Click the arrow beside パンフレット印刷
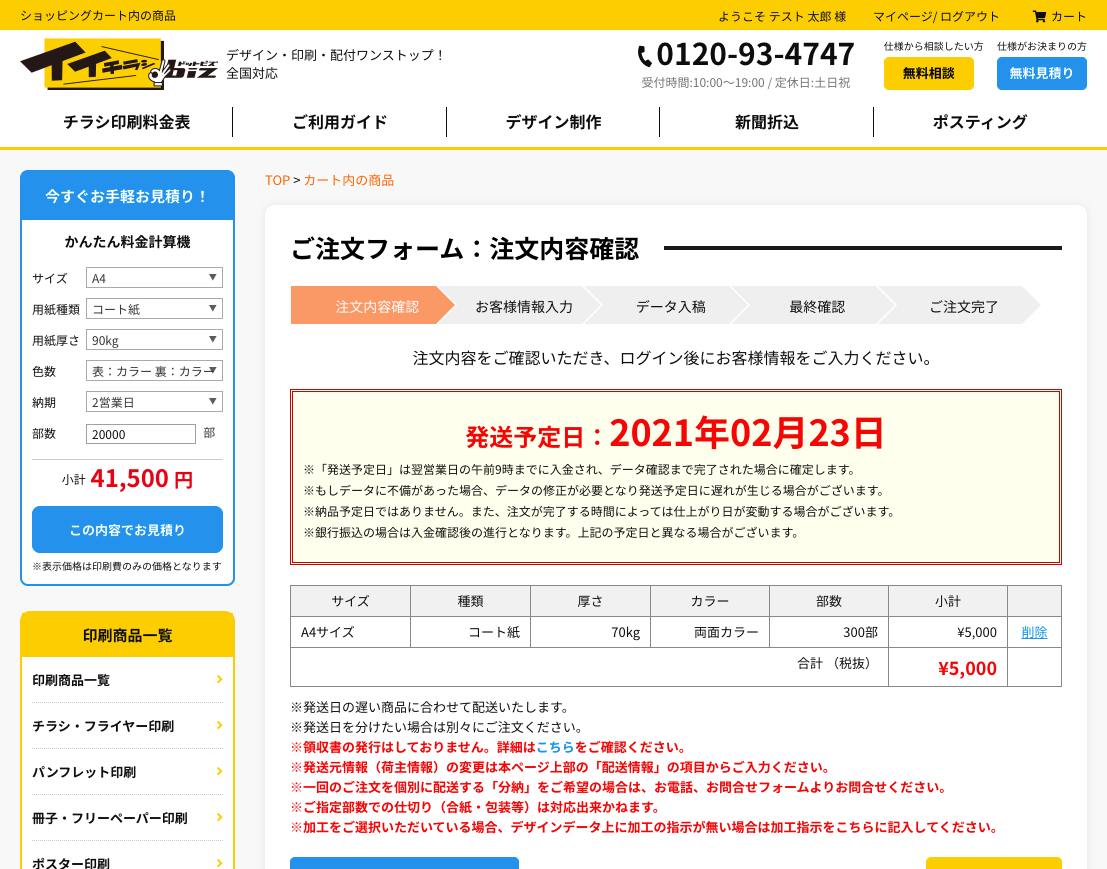 (x=219, y=772)
